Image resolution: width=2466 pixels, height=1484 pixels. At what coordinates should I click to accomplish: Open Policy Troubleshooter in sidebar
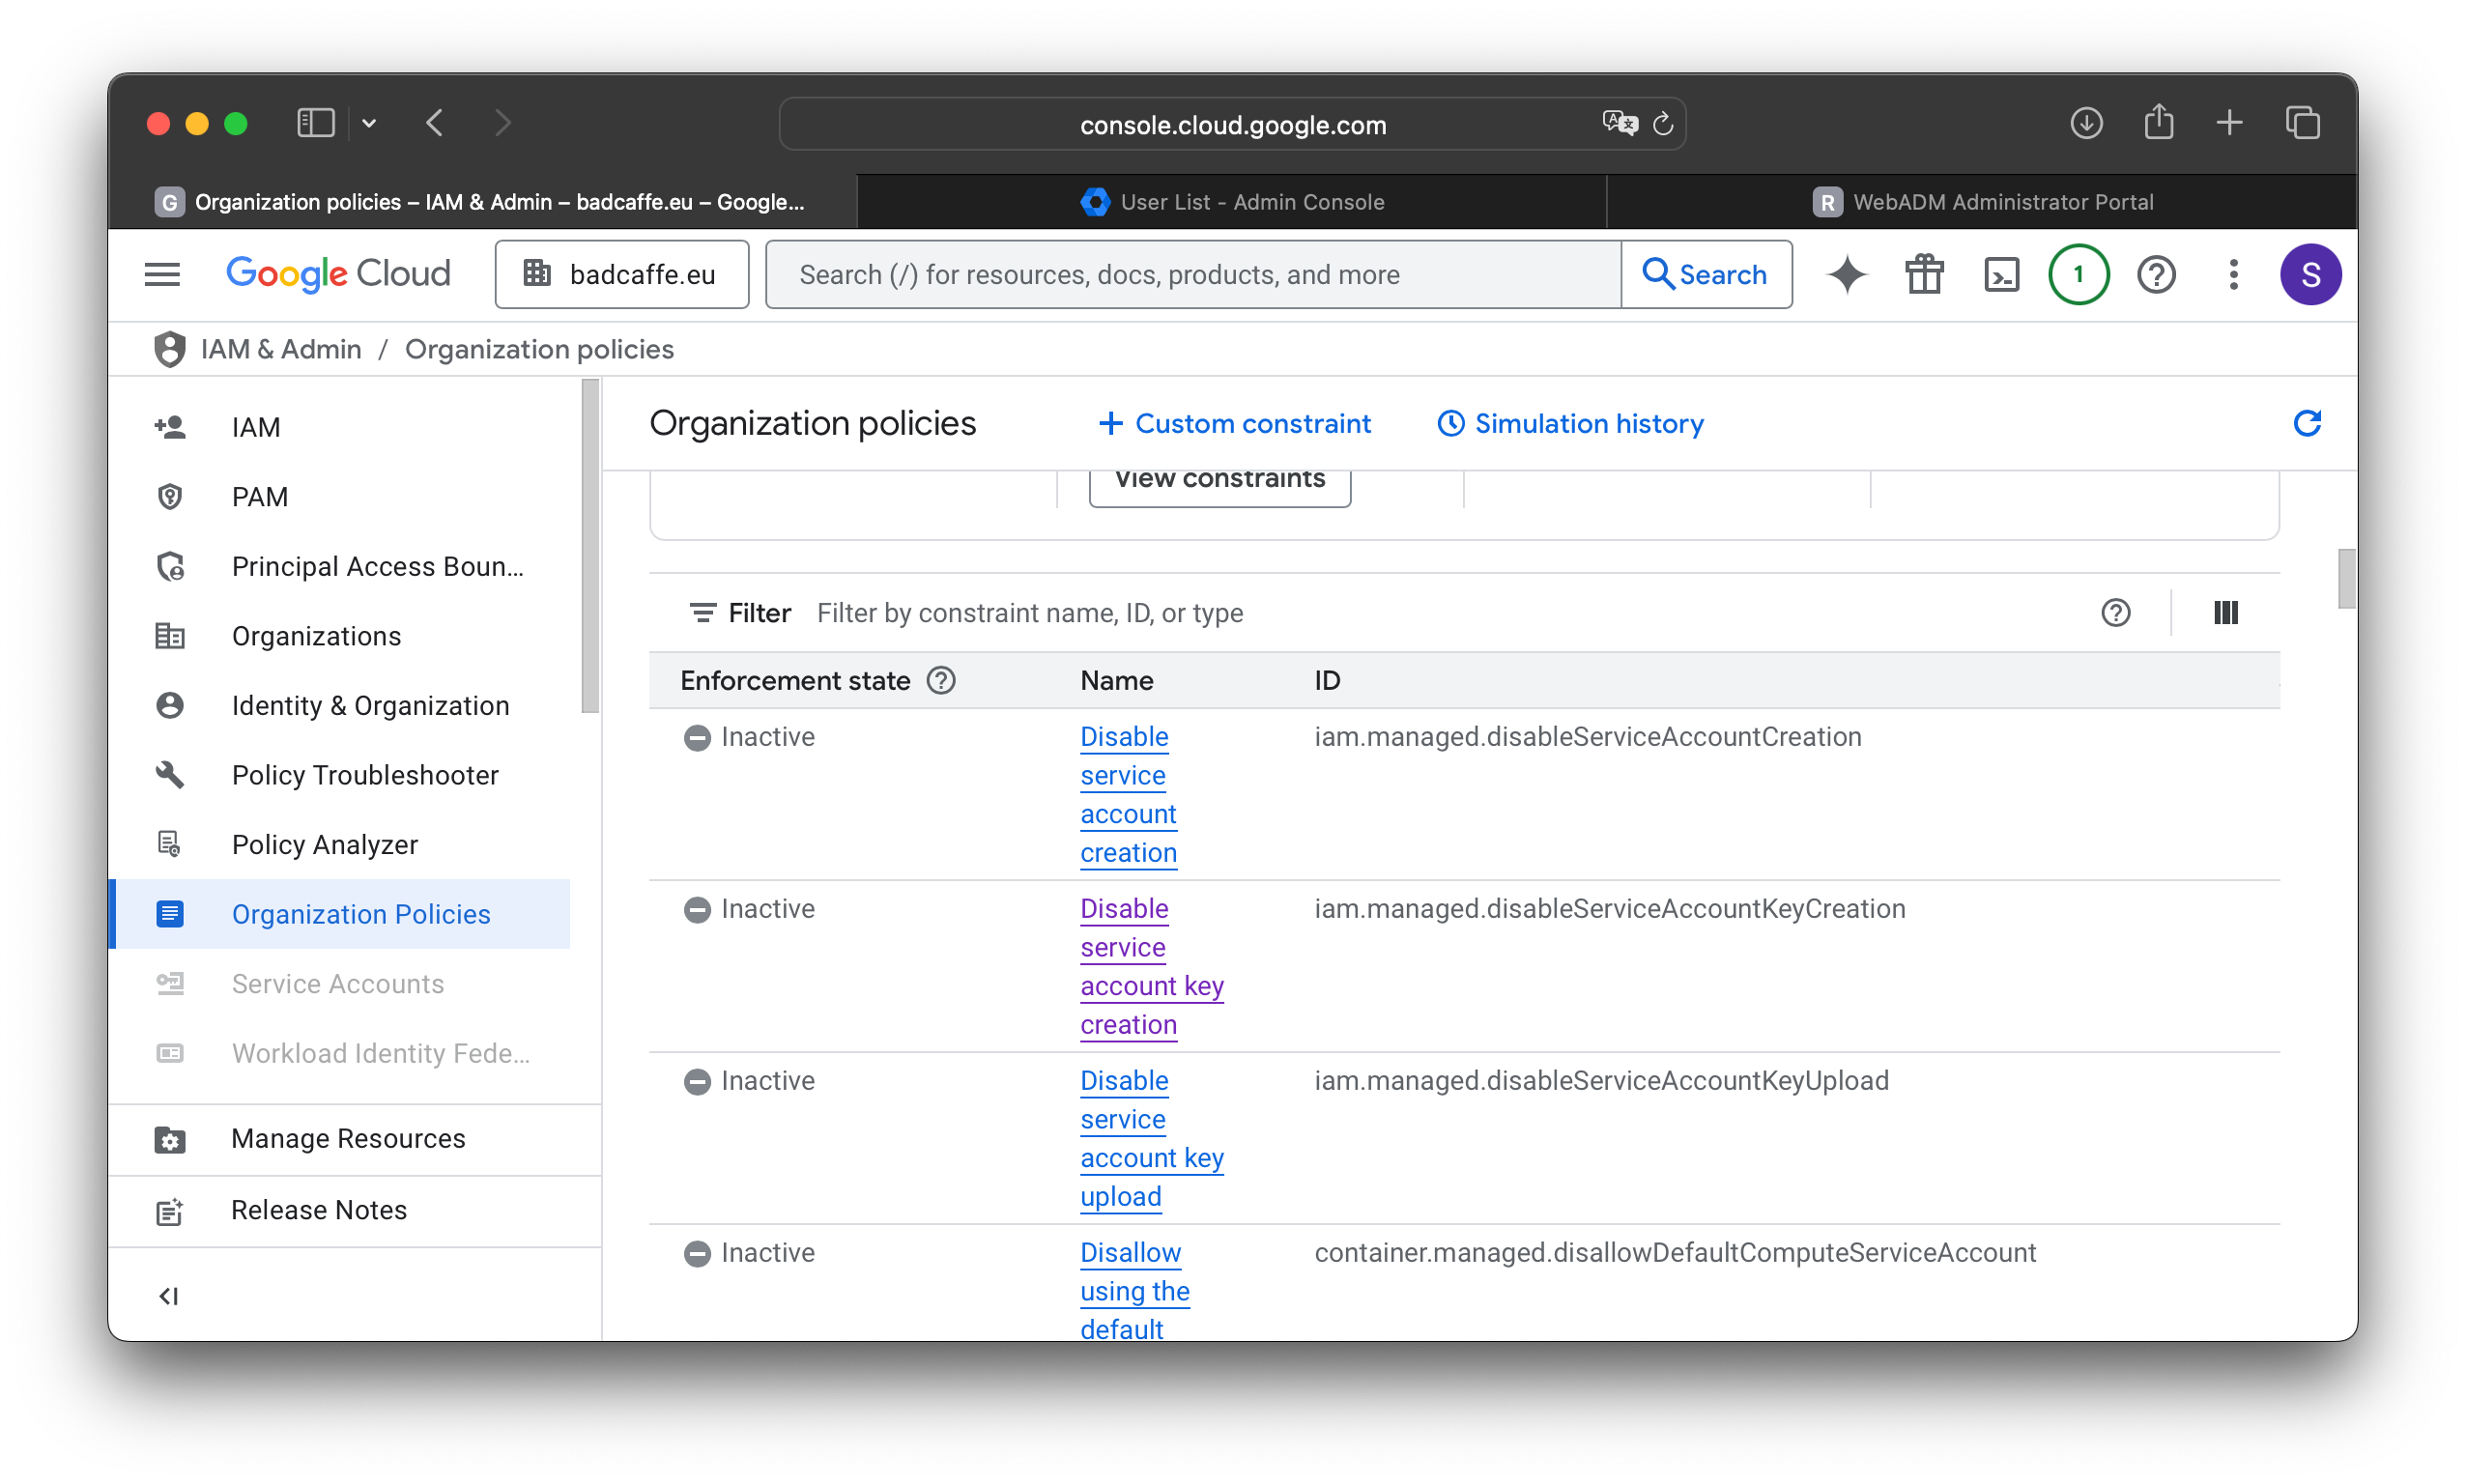340,775
